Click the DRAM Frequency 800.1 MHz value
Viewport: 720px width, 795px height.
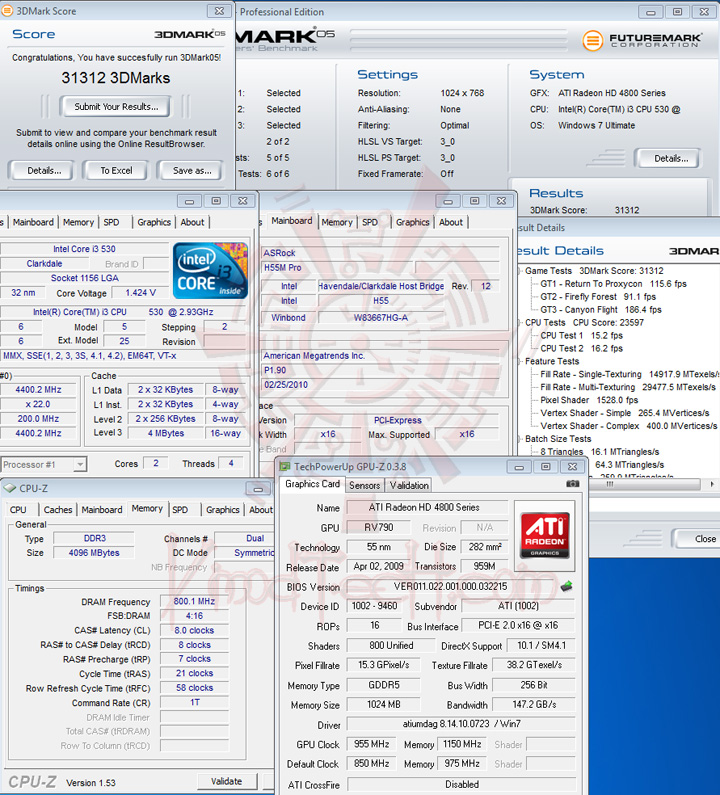194,601
